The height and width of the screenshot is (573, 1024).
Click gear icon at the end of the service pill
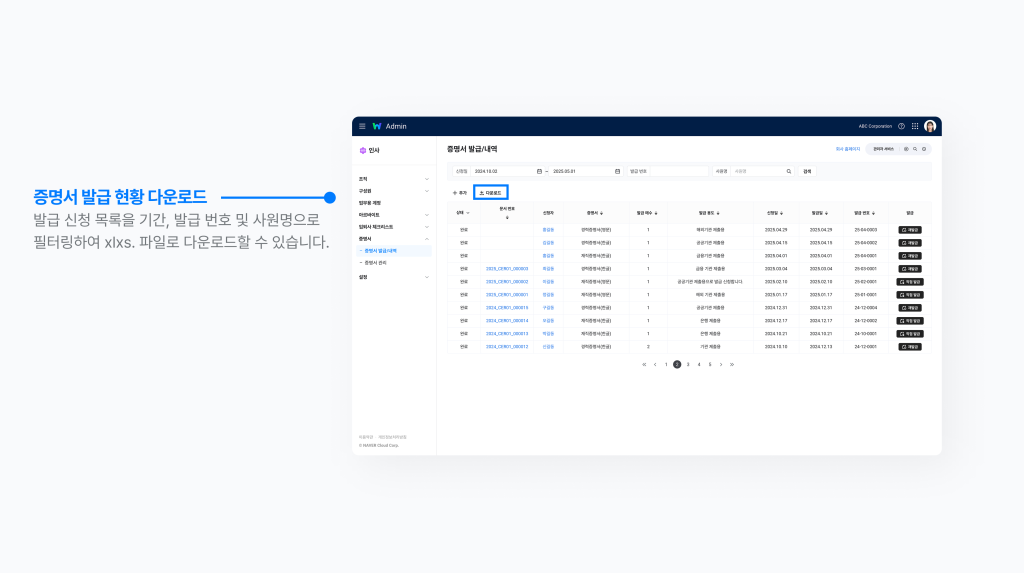coord(923,149)
